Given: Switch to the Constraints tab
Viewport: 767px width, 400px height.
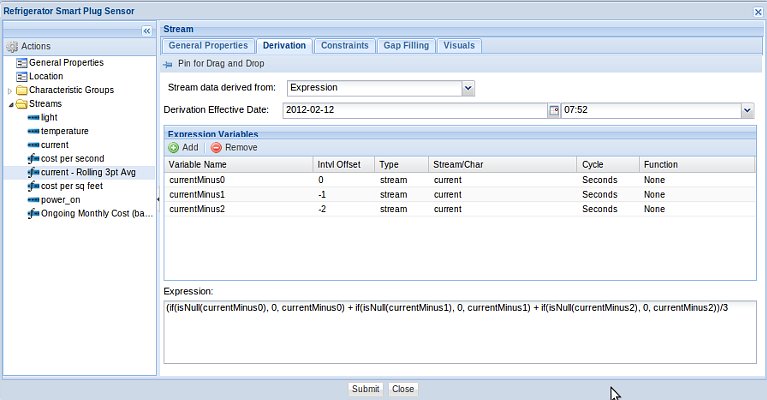Looking at the screenshot, I should [343, 45].
